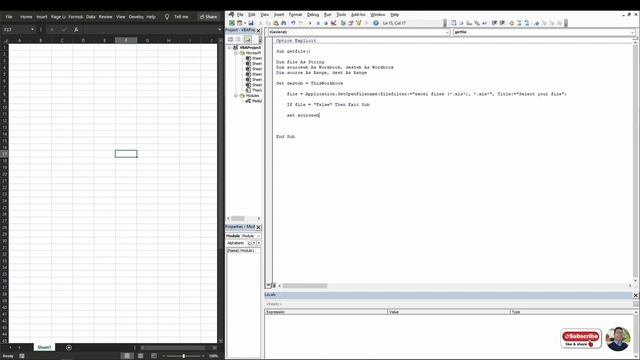Screen dimensions: 640x360
Task: Click Excel column F header
Action: click(x=126, y=40)
